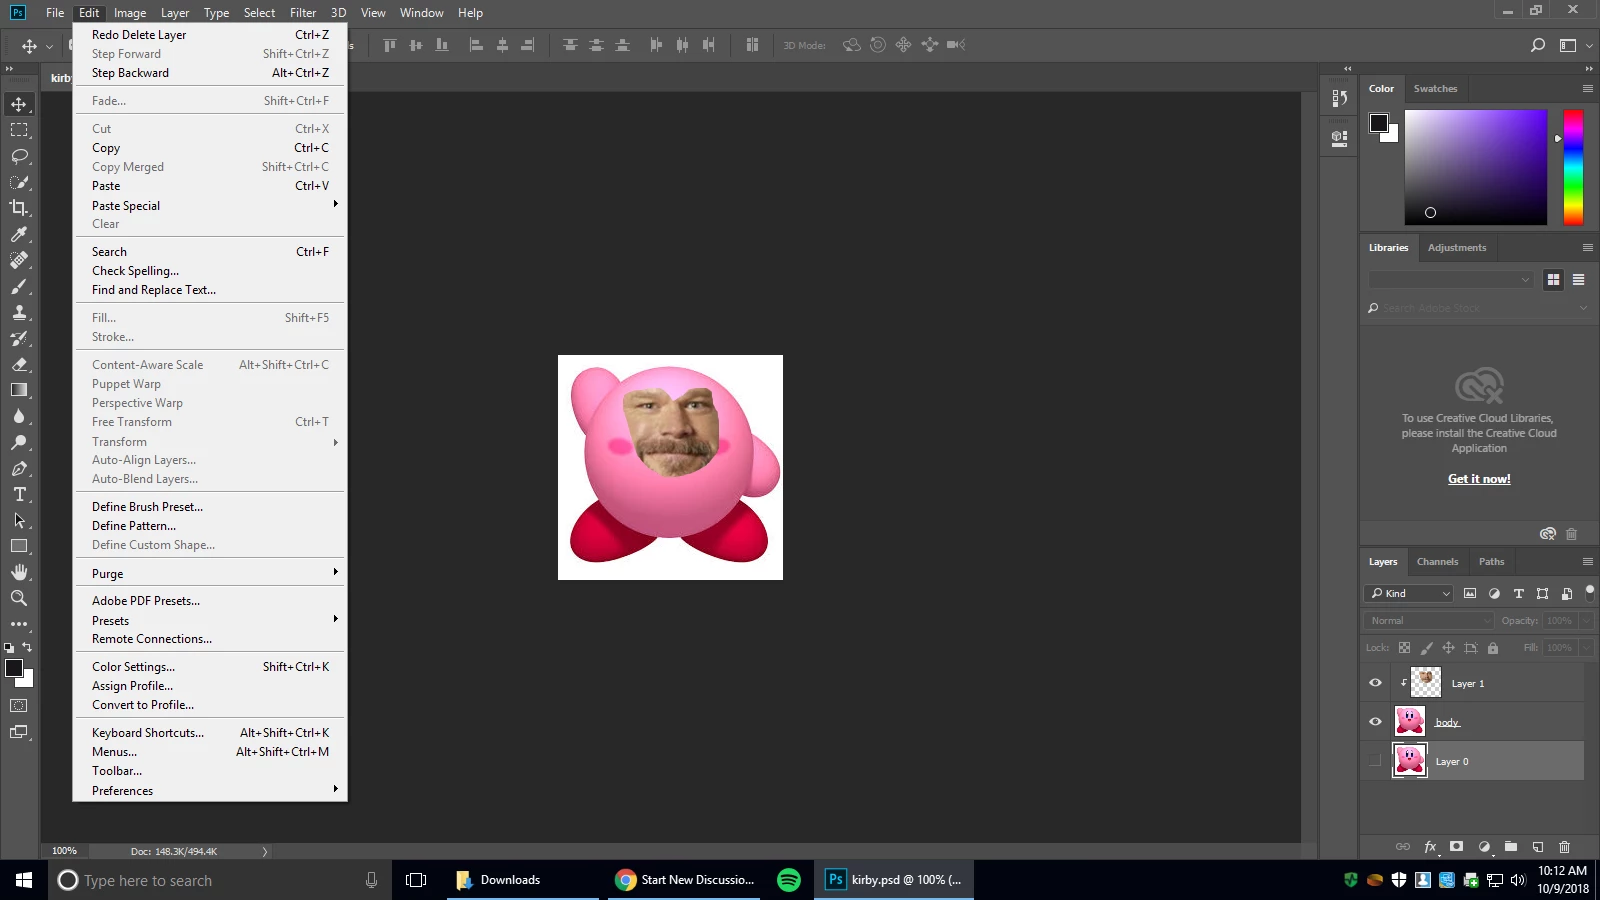Open the search icon in the options bar
The image size is (1600, 900).
pyautogui.click(x=1538, y=45)
